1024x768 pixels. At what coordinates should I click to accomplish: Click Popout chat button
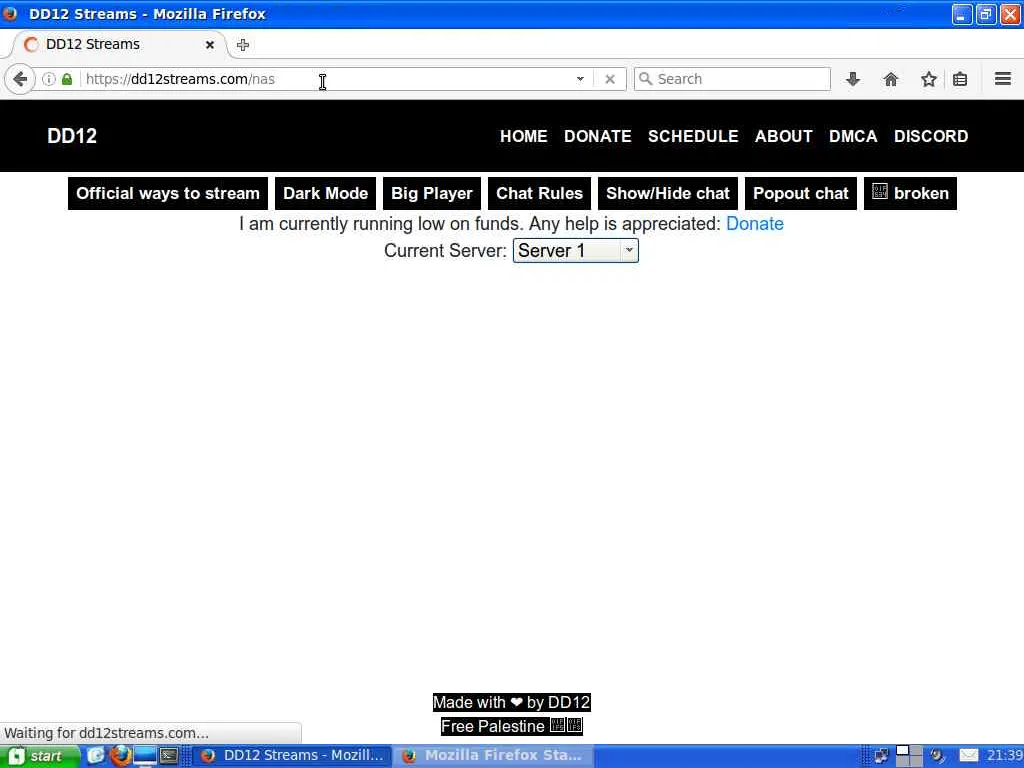click(801, 193)
